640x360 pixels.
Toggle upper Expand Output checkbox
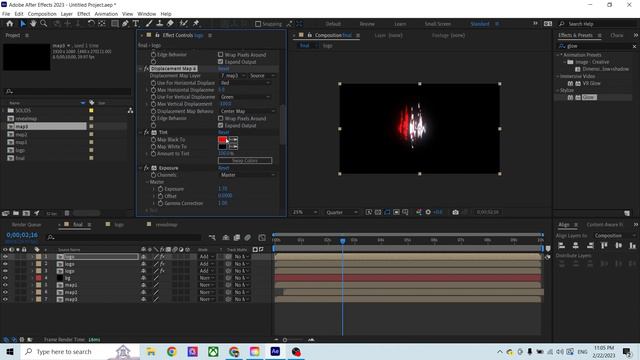(x=220, y=62)
